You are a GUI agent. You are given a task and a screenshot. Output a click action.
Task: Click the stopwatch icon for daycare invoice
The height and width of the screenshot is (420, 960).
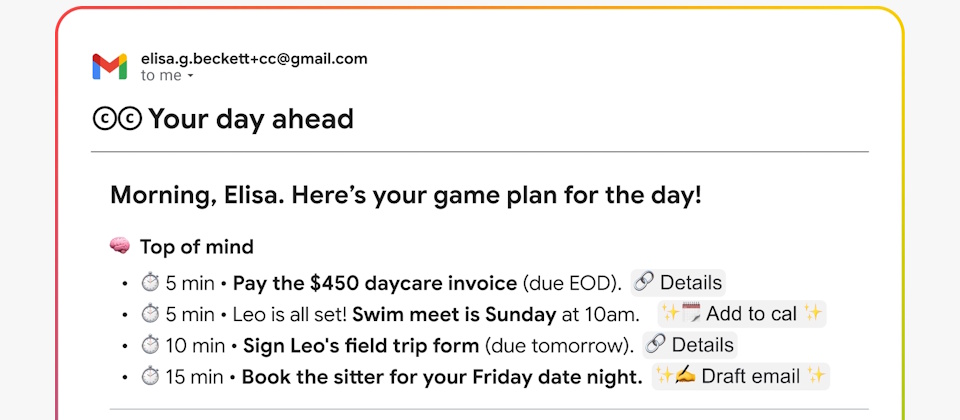tap(150, 283)
